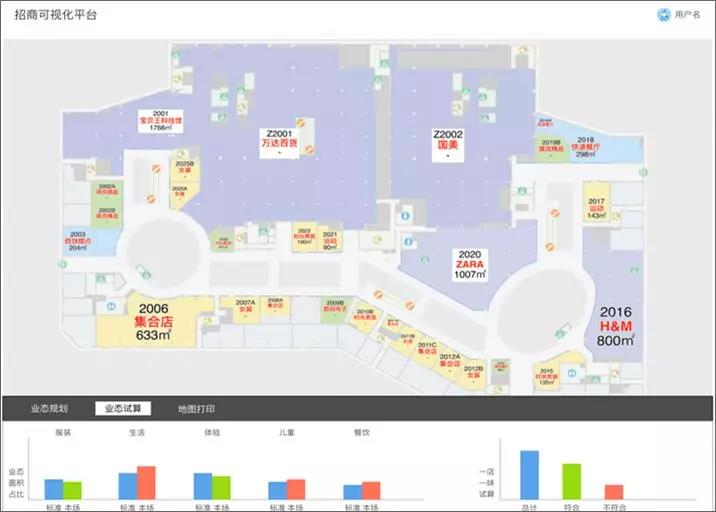
Task: Click the icon inside the left circular atrium
Action: click(142, 270)
